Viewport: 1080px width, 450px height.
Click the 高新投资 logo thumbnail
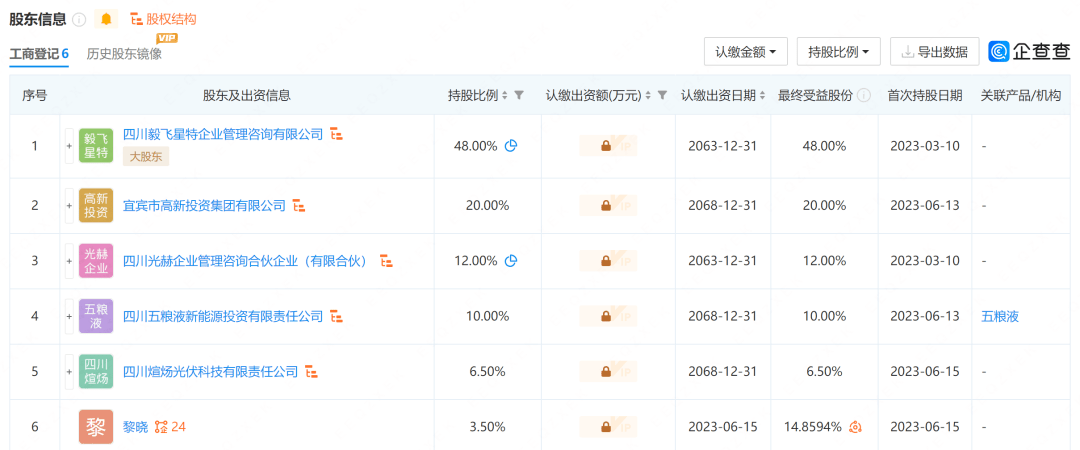96,205
